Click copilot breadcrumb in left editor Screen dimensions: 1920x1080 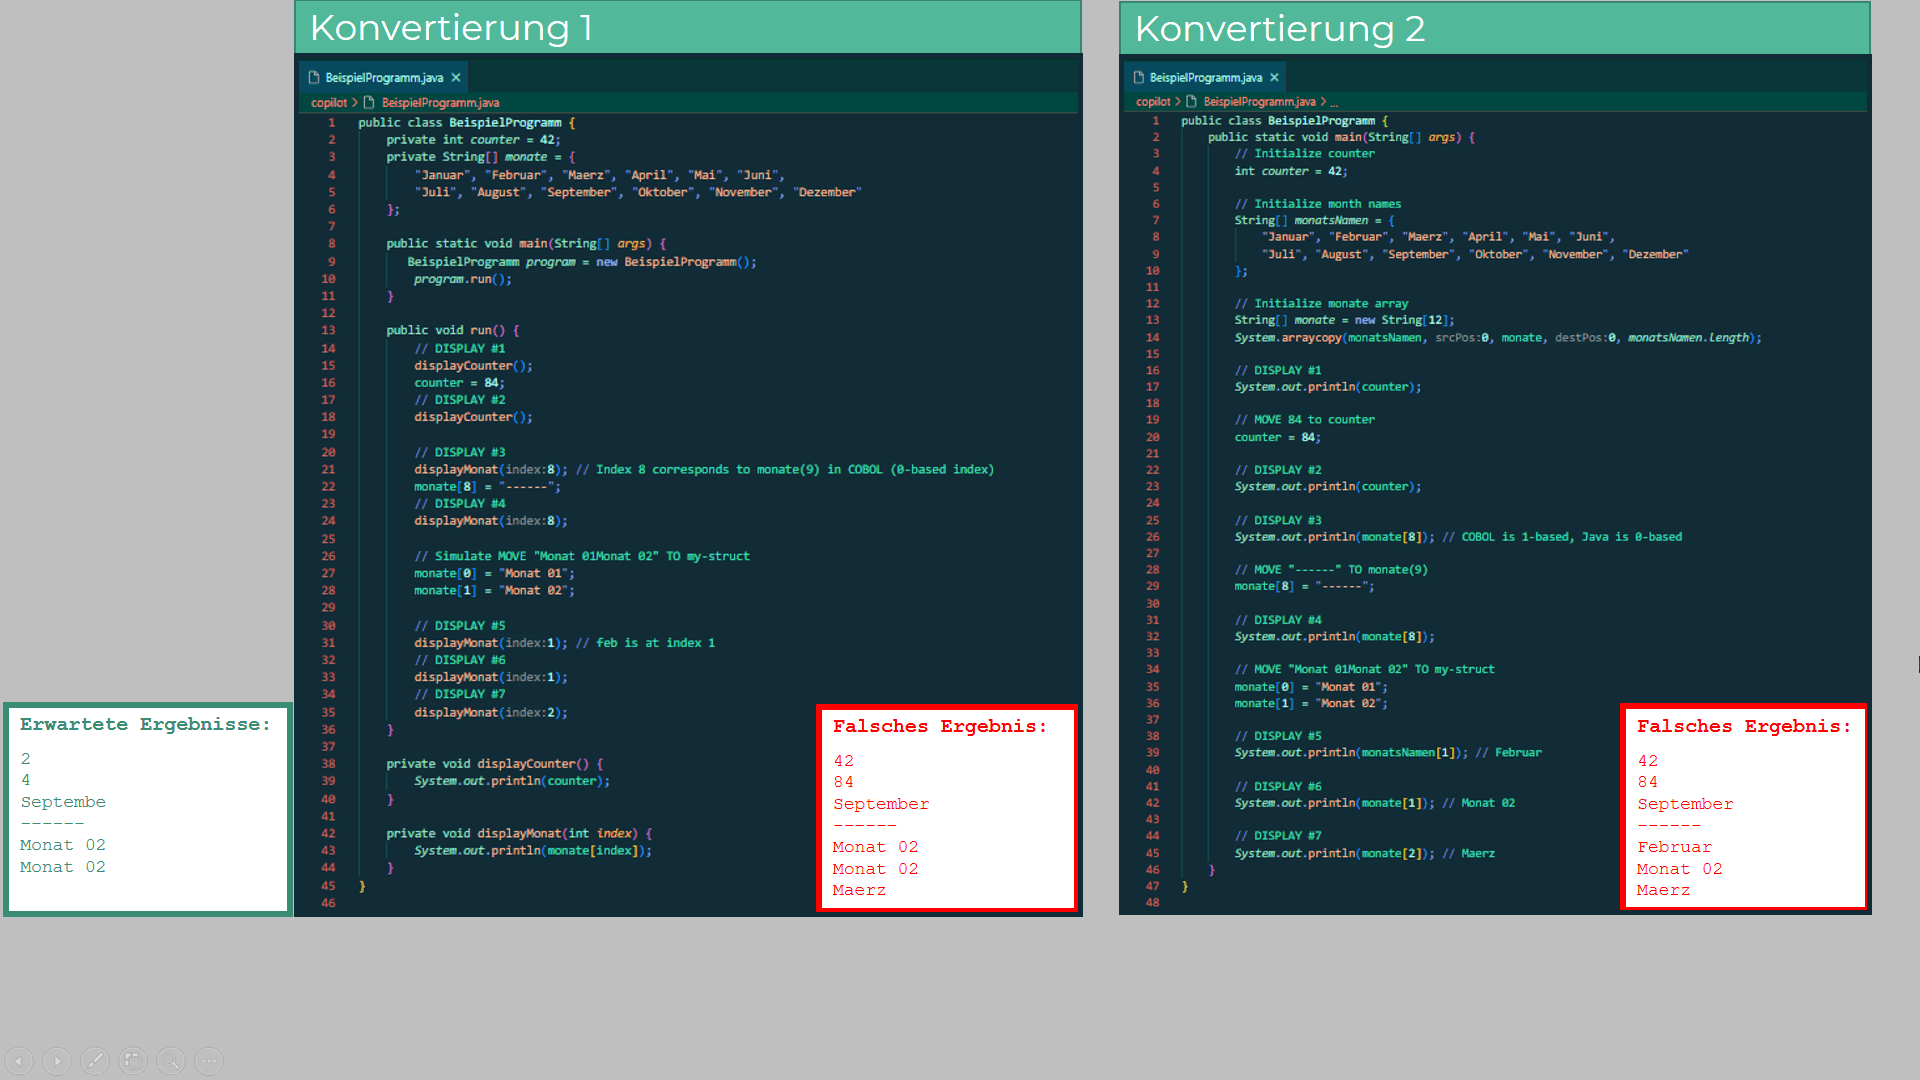[328, 103]
